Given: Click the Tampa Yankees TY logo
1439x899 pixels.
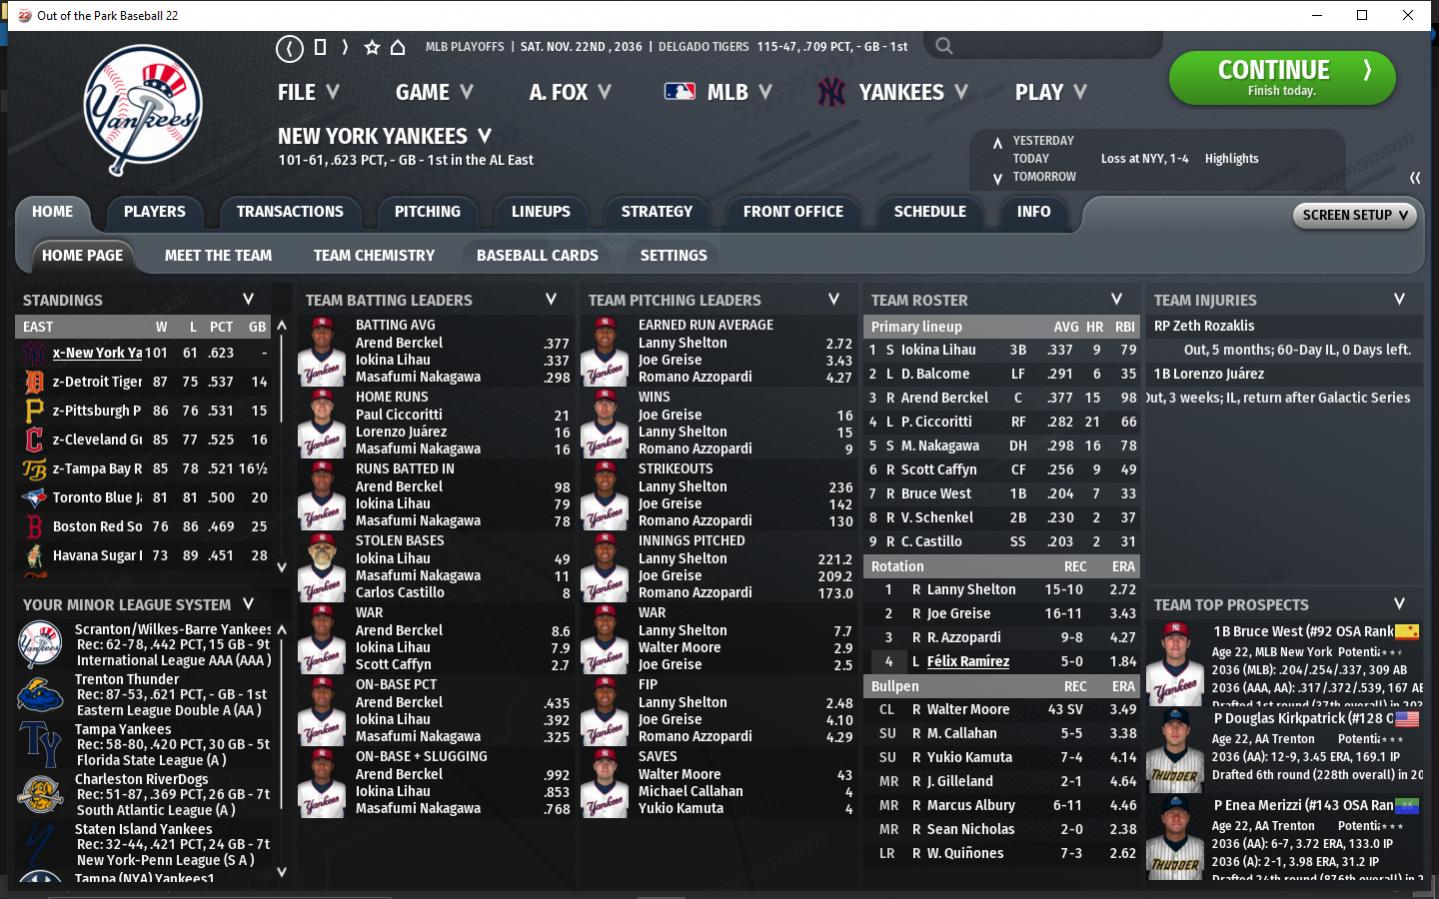Looking at the screenshot, I should (x=40, y=744).
